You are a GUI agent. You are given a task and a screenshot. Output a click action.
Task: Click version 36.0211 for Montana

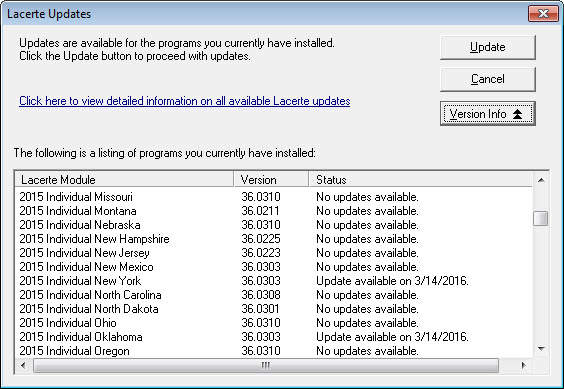260,211
